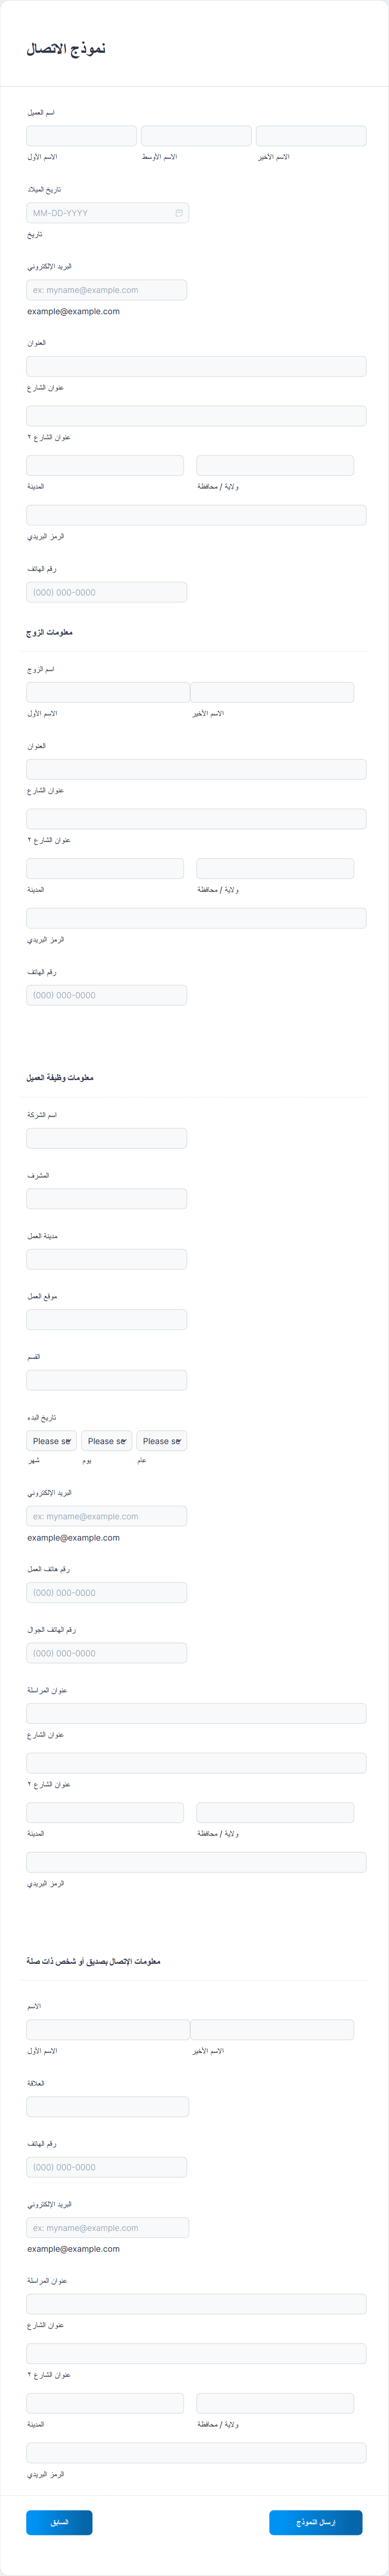Screen dimensions: 389x2576
Task: Click the customer first name field
Action: (x=81, y=136)
